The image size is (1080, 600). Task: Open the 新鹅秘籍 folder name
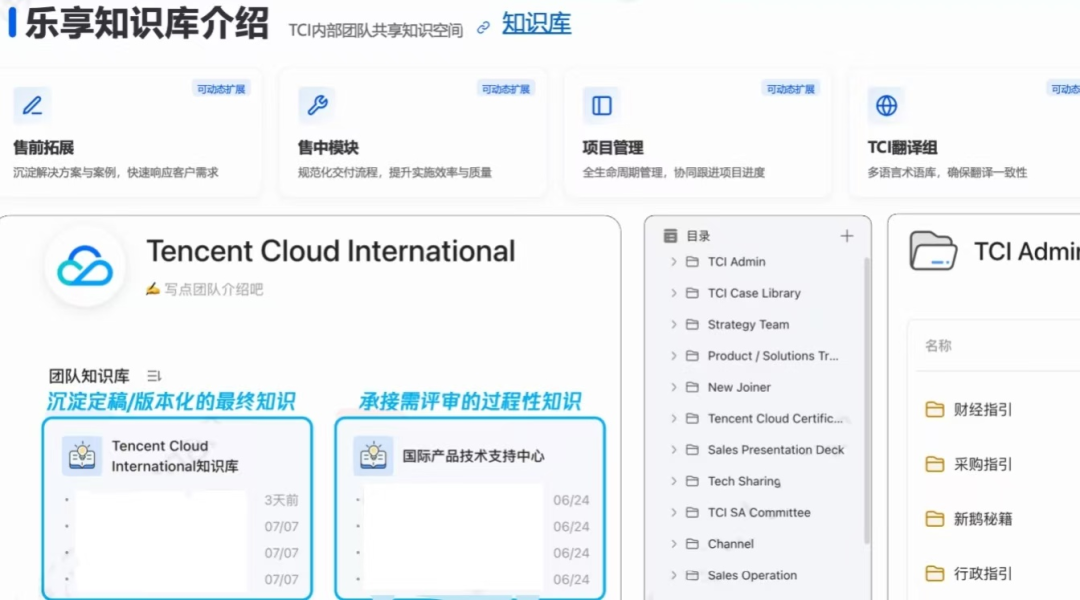coord(982,519)
